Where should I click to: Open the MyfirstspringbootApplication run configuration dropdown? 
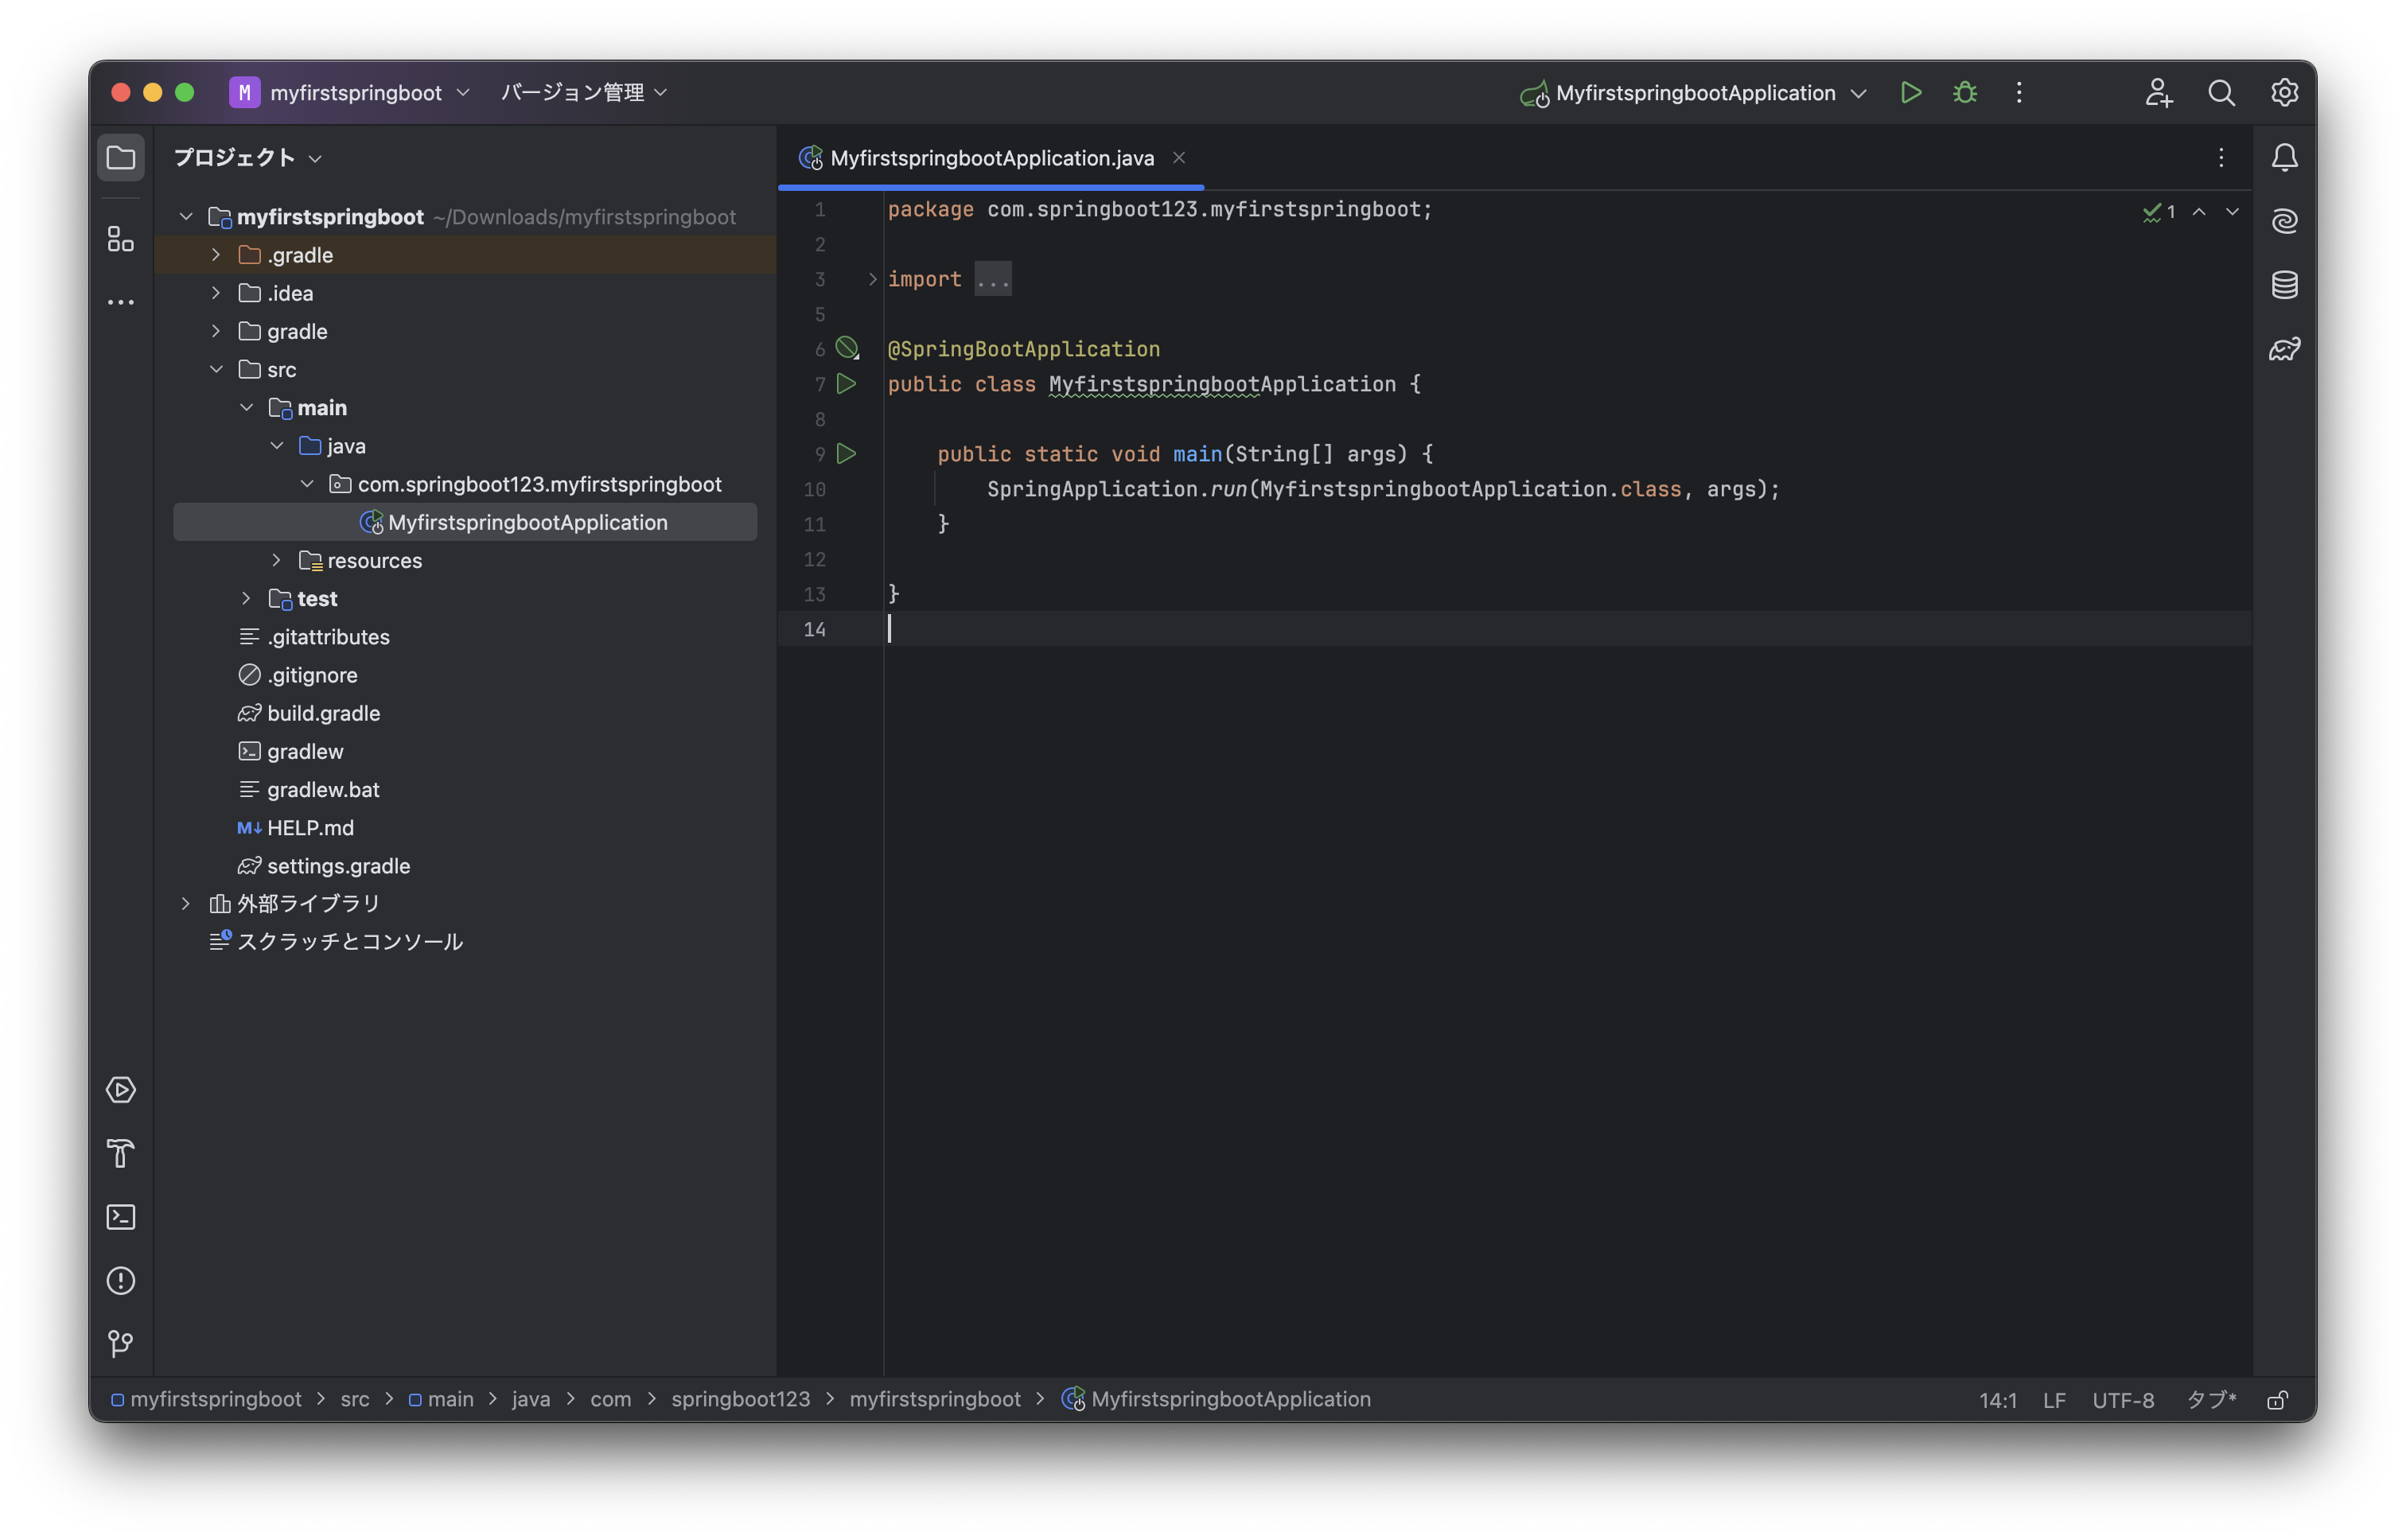pos(1695,93)
